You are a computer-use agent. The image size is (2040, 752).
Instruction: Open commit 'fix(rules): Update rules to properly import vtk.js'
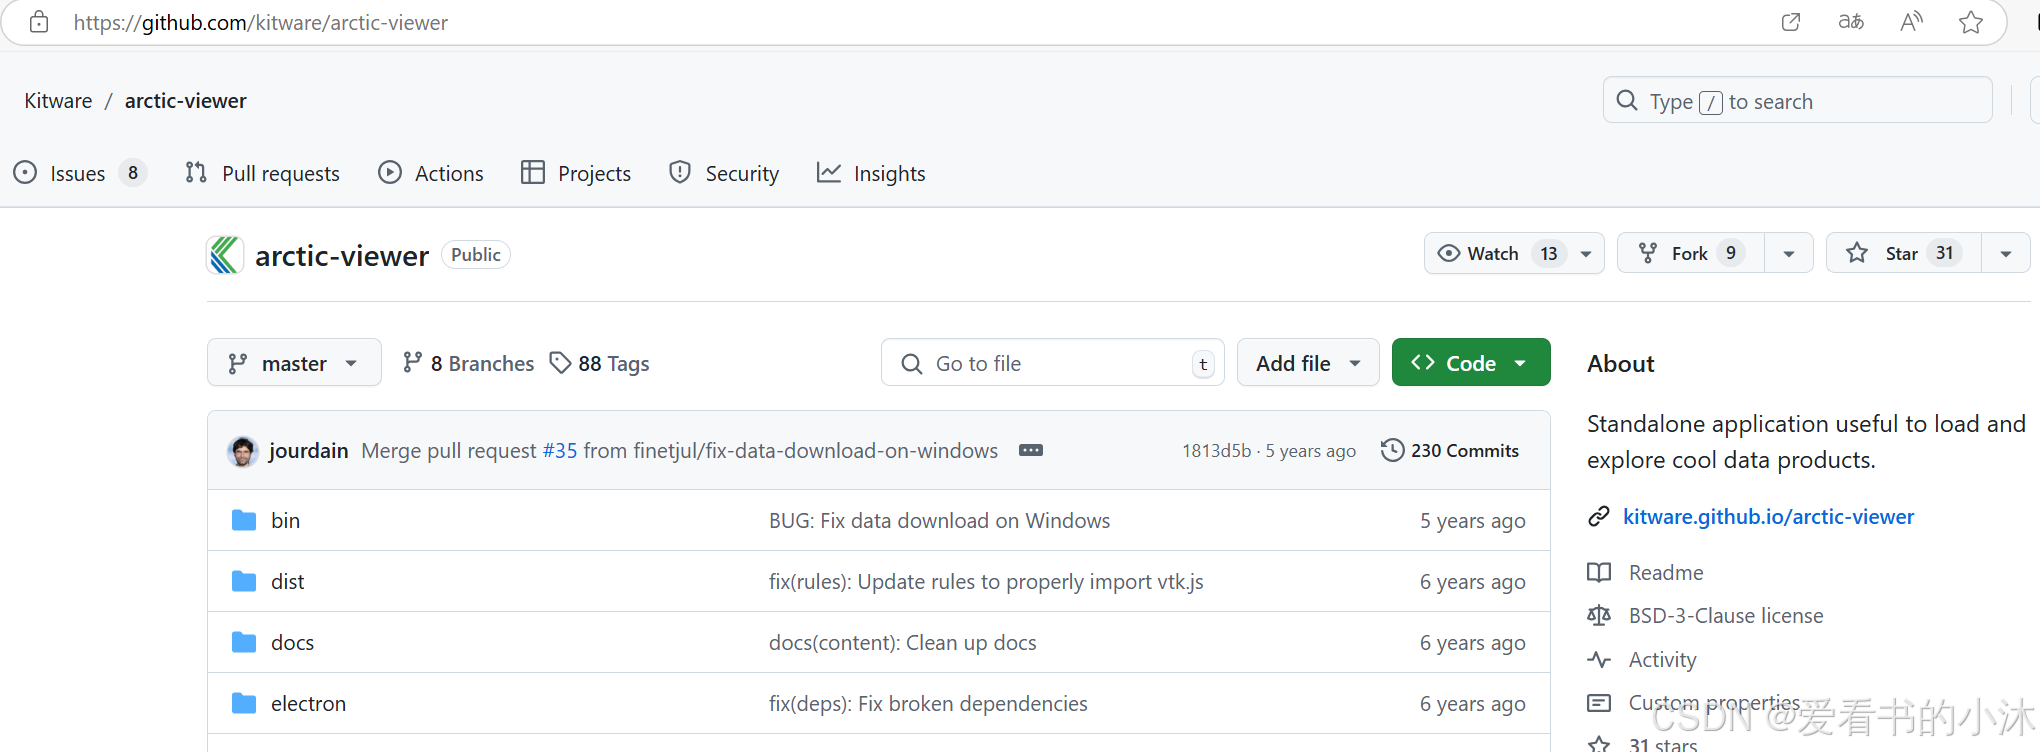click(986, 581)
